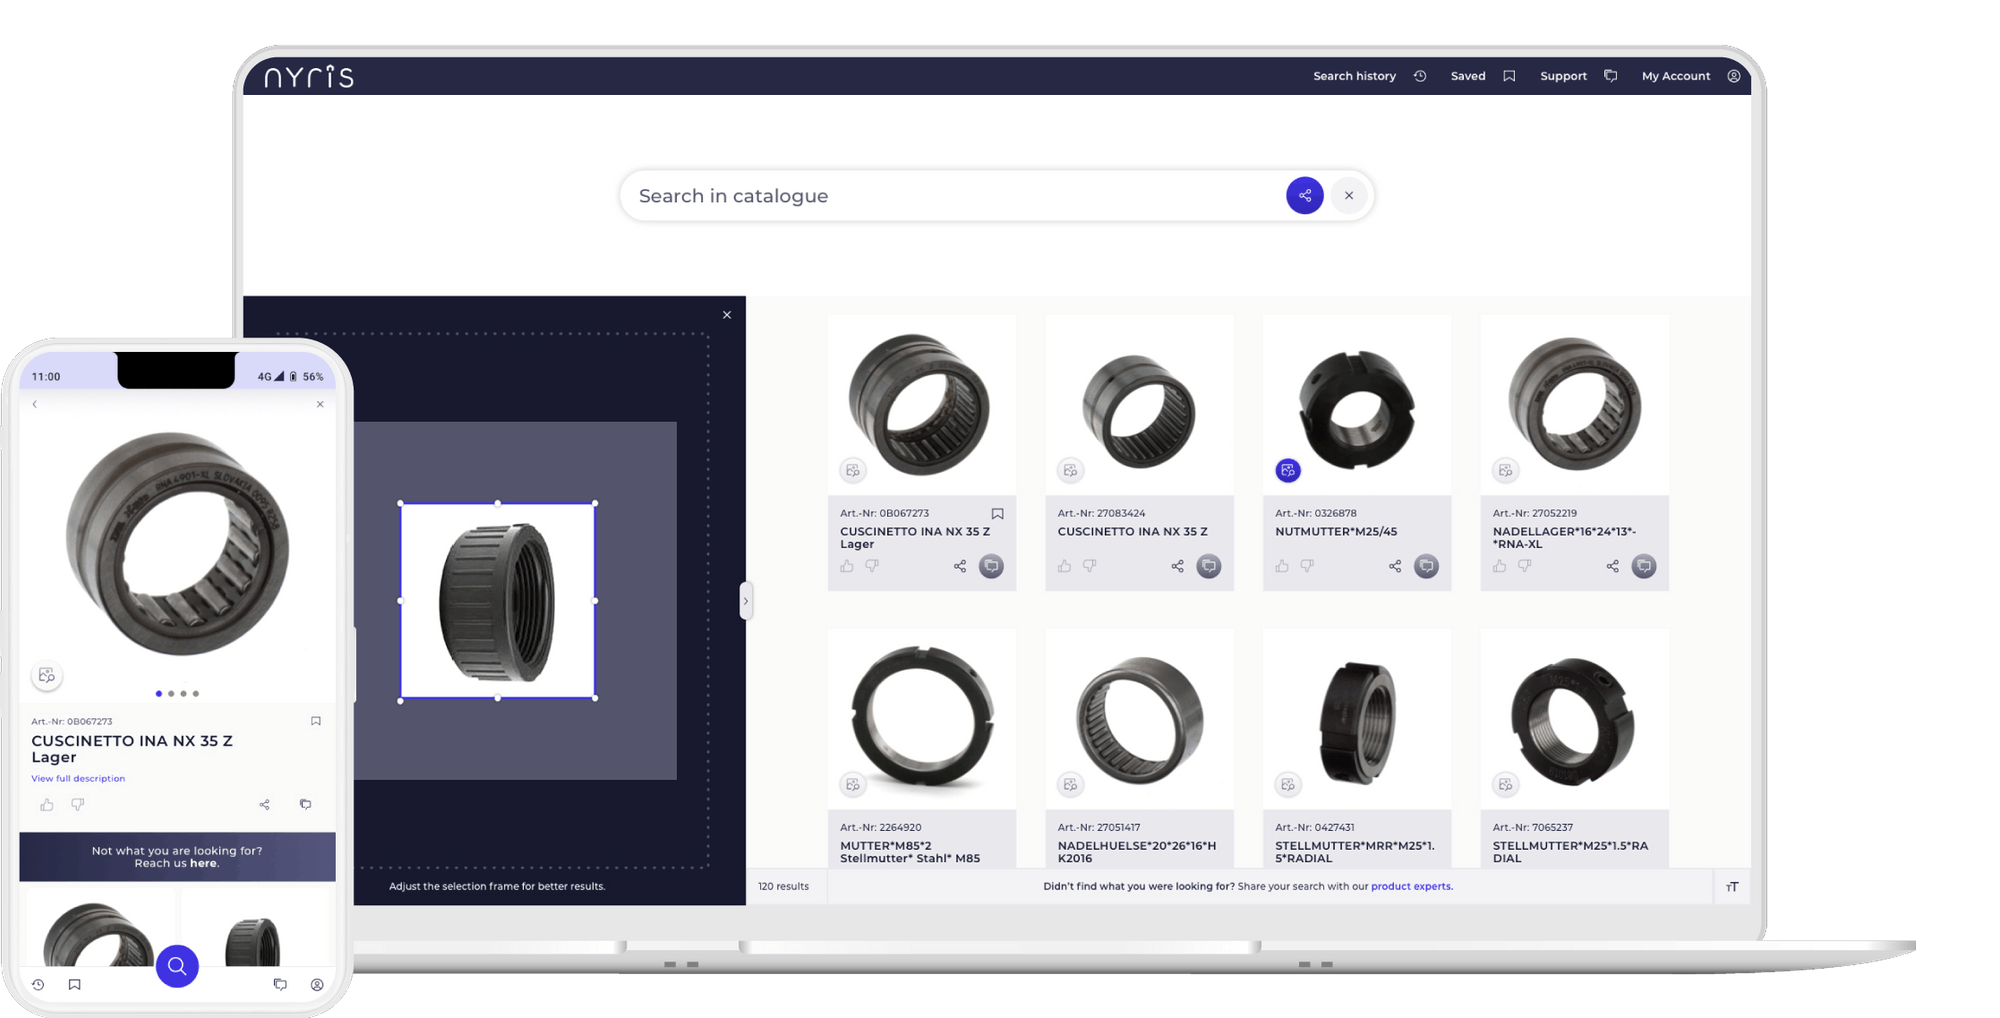This screenshot has height=1018, width=2000.
Task: Go back using the phone's back chevron
Action: tap(35, 404)
